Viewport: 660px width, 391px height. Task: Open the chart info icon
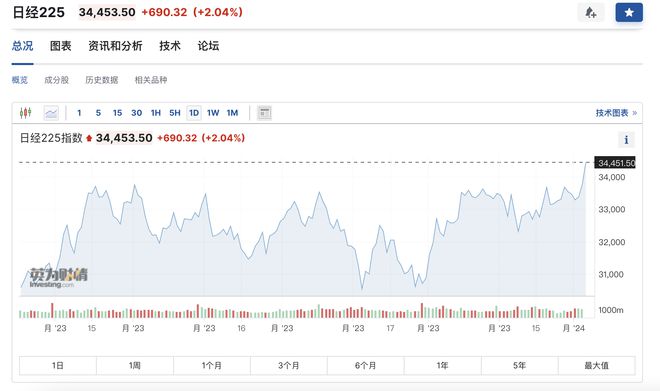tap(626, 140)
